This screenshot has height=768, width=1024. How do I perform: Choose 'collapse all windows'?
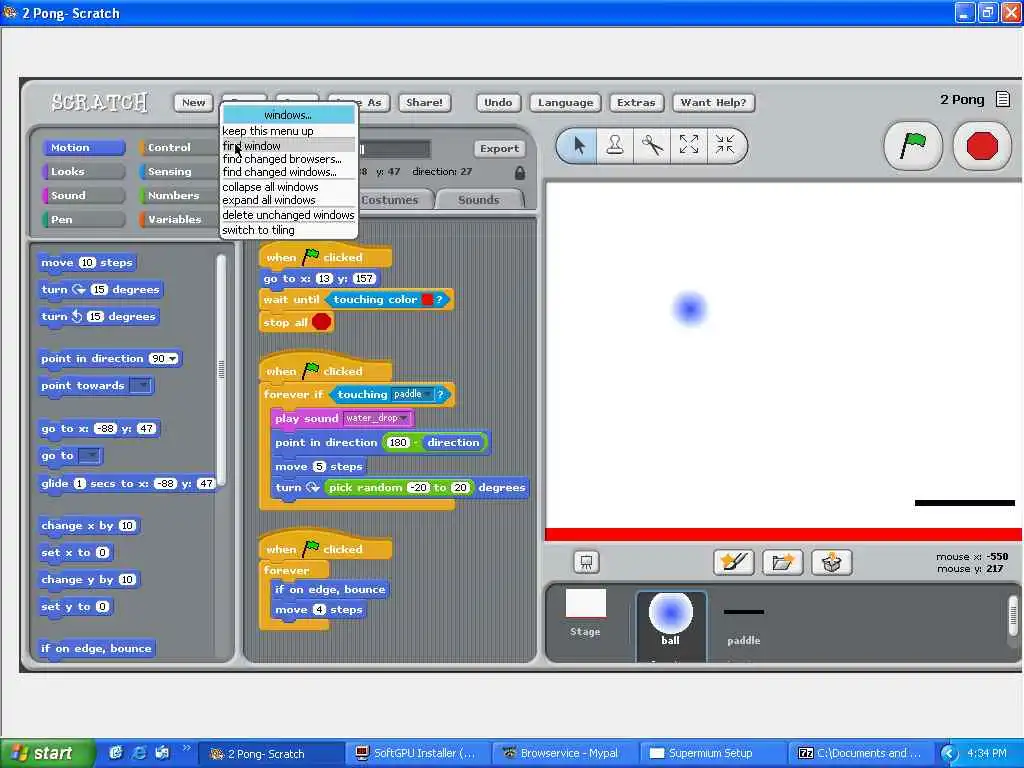[288, 187]
